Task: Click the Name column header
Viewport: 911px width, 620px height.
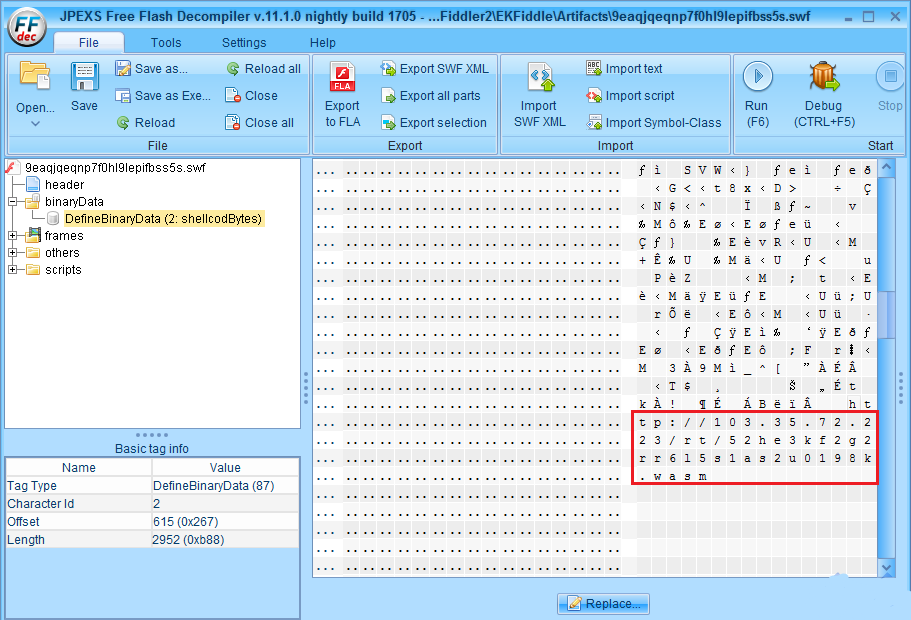Action: click(x=78, y=468)
